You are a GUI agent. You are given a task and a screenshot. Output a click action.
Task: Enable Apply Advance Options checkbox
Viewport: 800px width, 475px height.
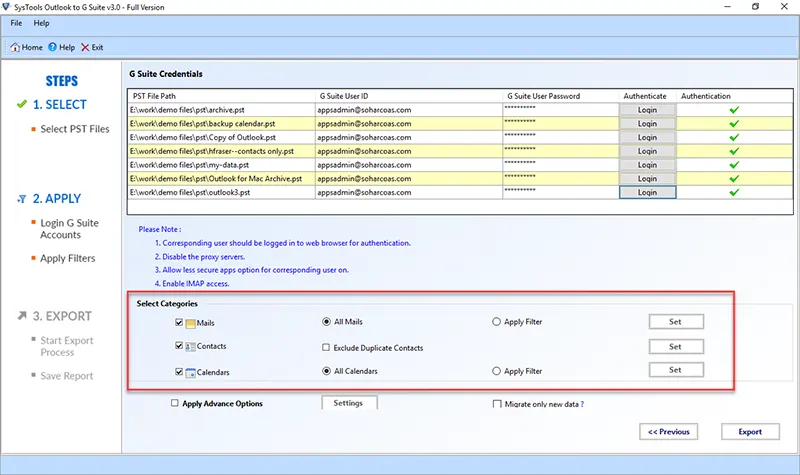[x=174, y=403]
